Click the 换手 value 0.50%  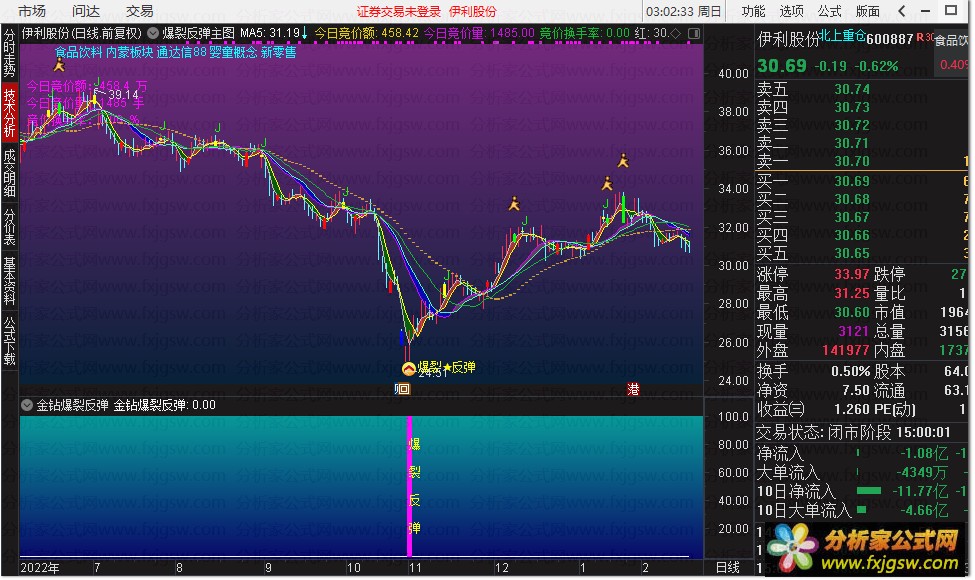(851, 372)
